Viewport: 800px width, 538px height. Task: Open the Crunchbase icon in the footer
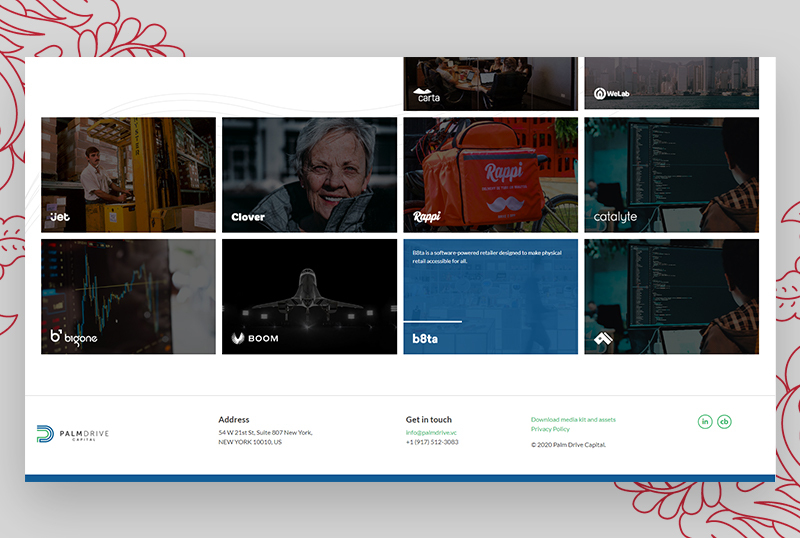coord(724,421)
